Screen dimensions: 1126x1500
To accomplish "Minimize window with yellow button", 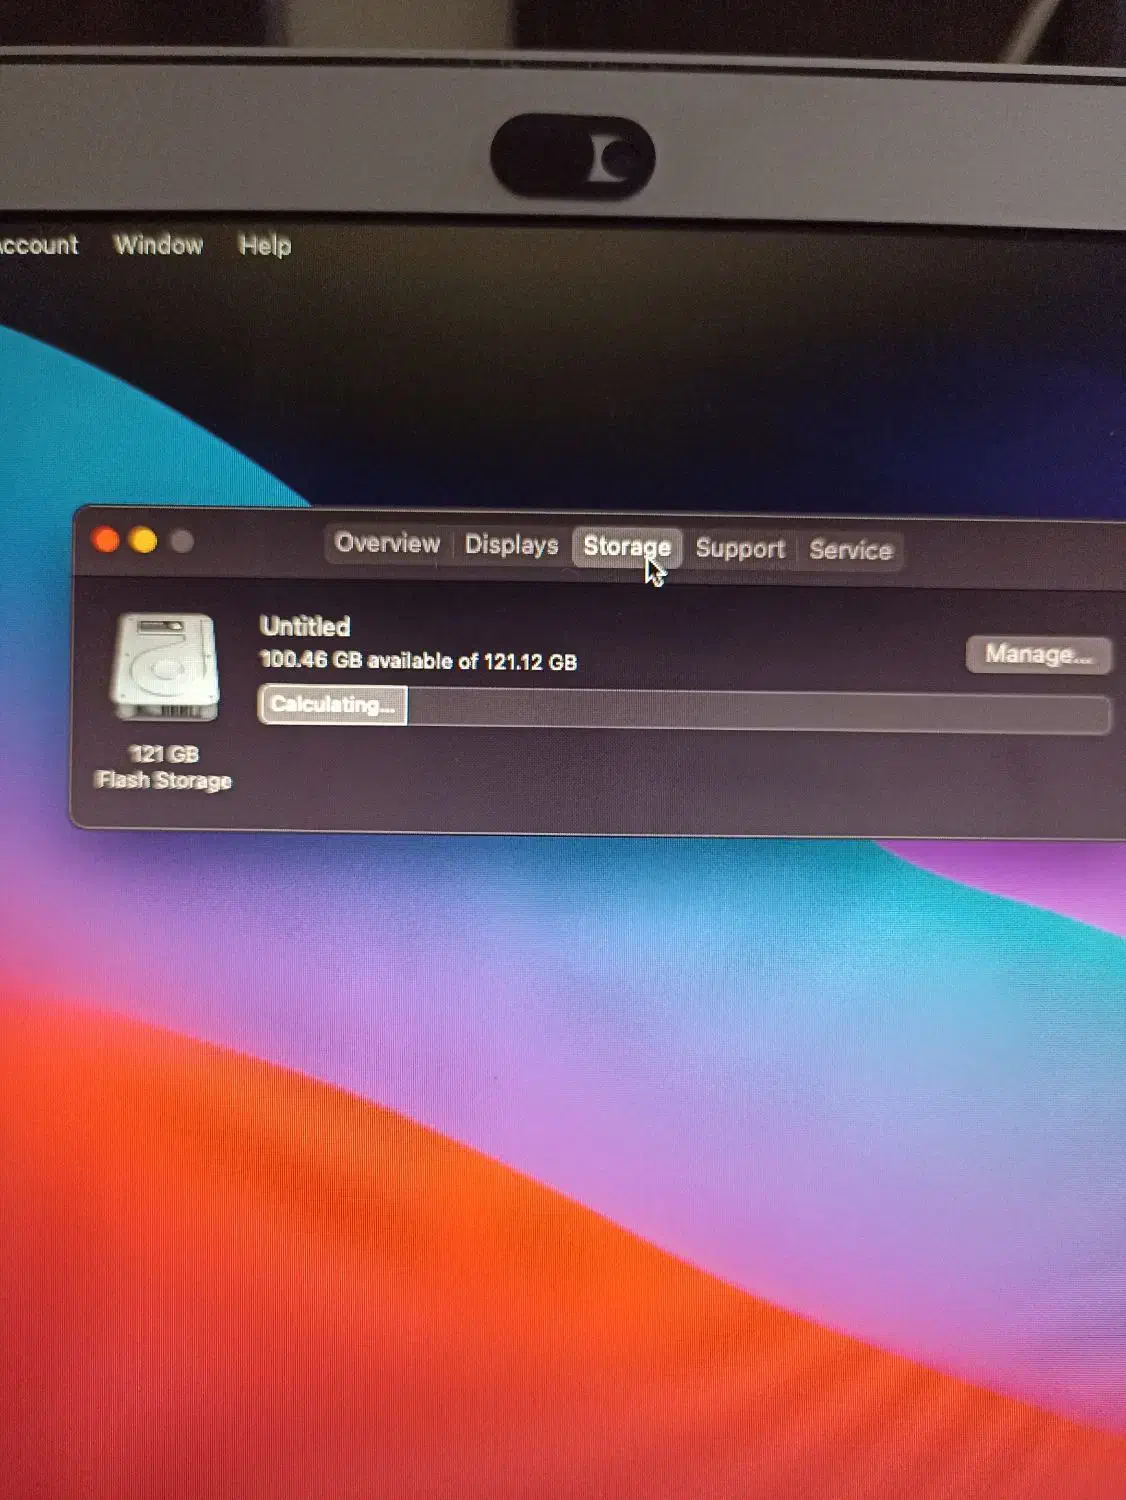I will pyautogui.click(x=144, y=541).
